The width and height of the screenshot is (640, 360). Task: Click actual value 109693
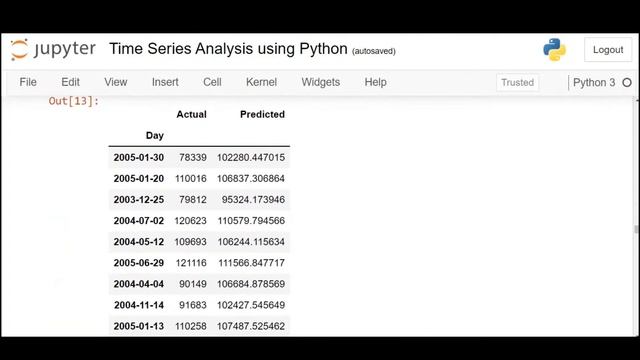(191, 242)
